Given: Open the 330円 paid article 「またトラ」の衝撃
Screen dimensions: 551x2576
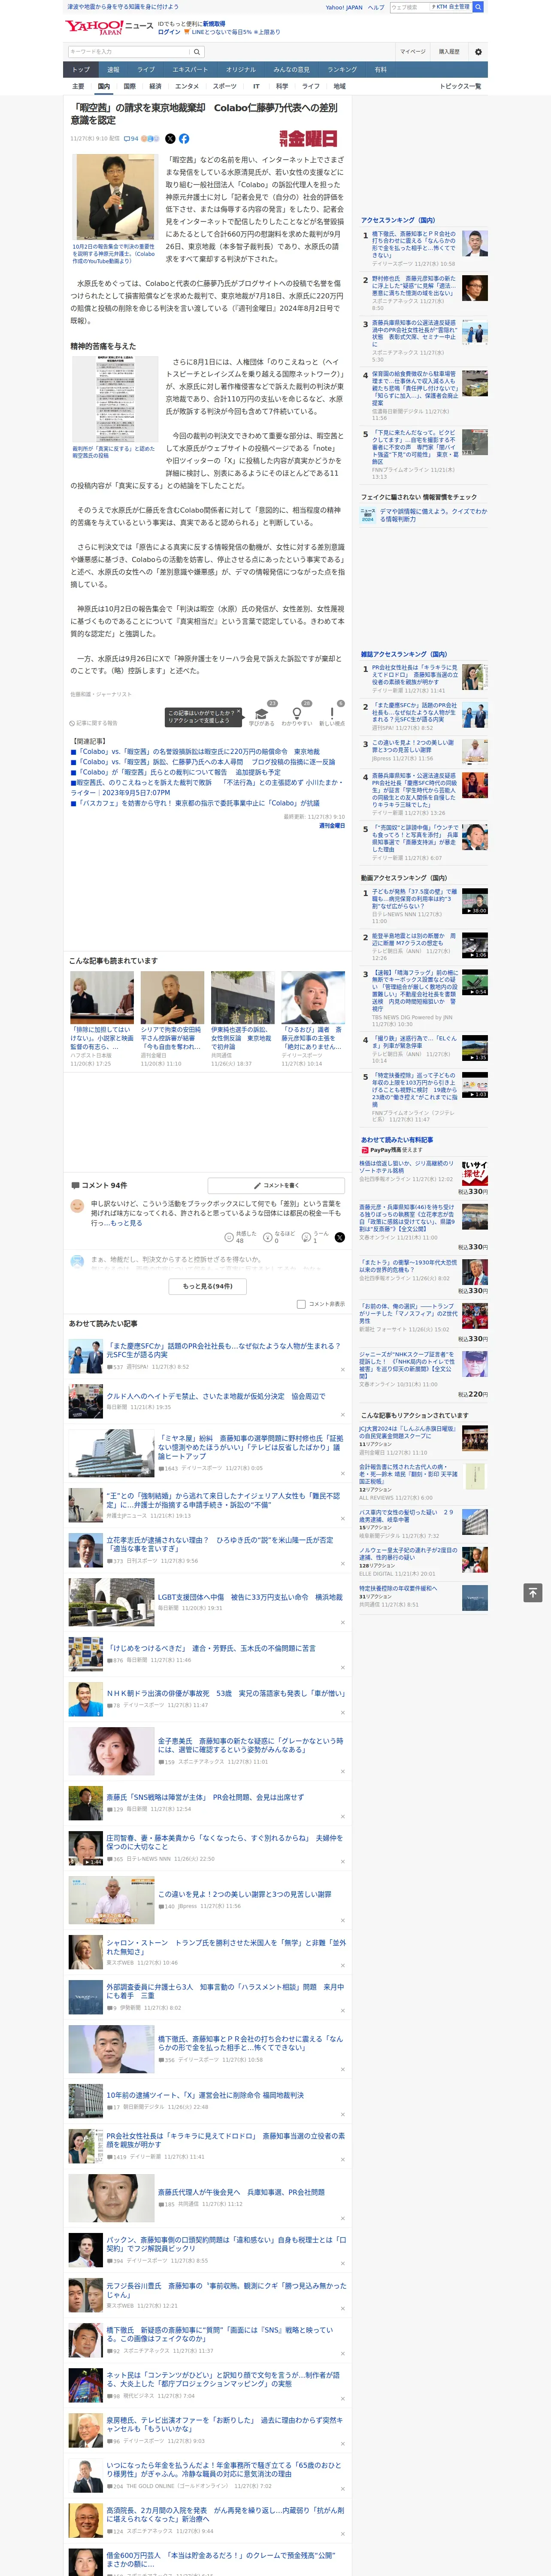Looking at the screenshot, I should 408,1266.
